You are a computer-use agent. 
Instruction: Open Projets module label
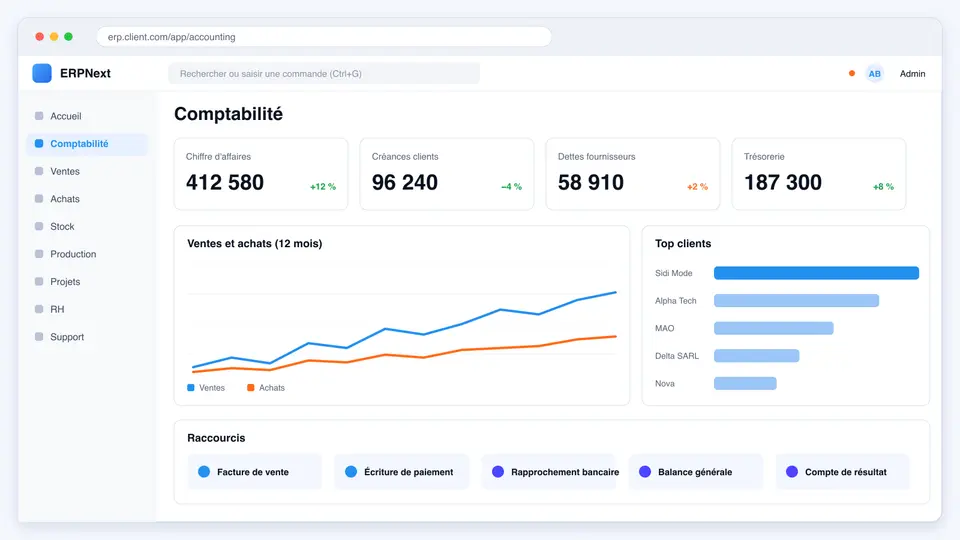click(x=65, y=282)
